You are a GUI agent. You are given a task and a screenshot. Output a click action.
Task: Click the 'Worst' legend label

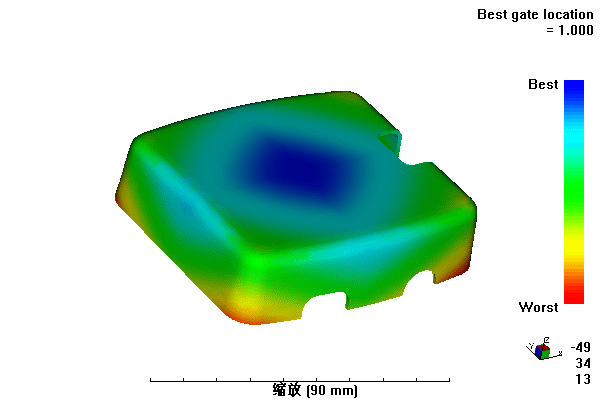(x=538, y=307)
